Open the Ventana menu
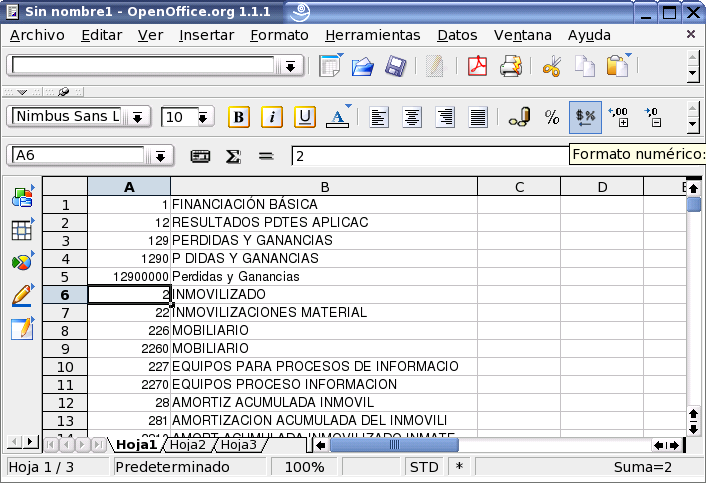This screenshot has width=706, height=483. click(523, 35)
